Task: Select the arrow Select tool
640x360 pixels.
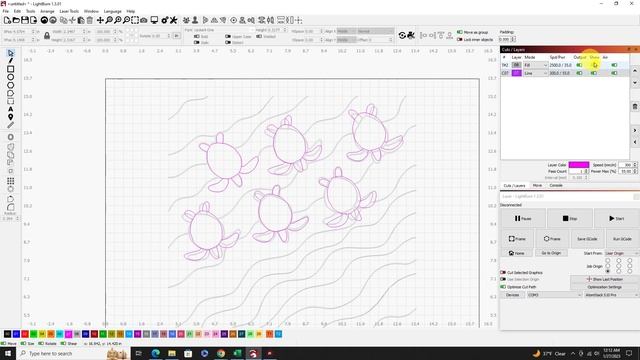Action: point(11,53)
